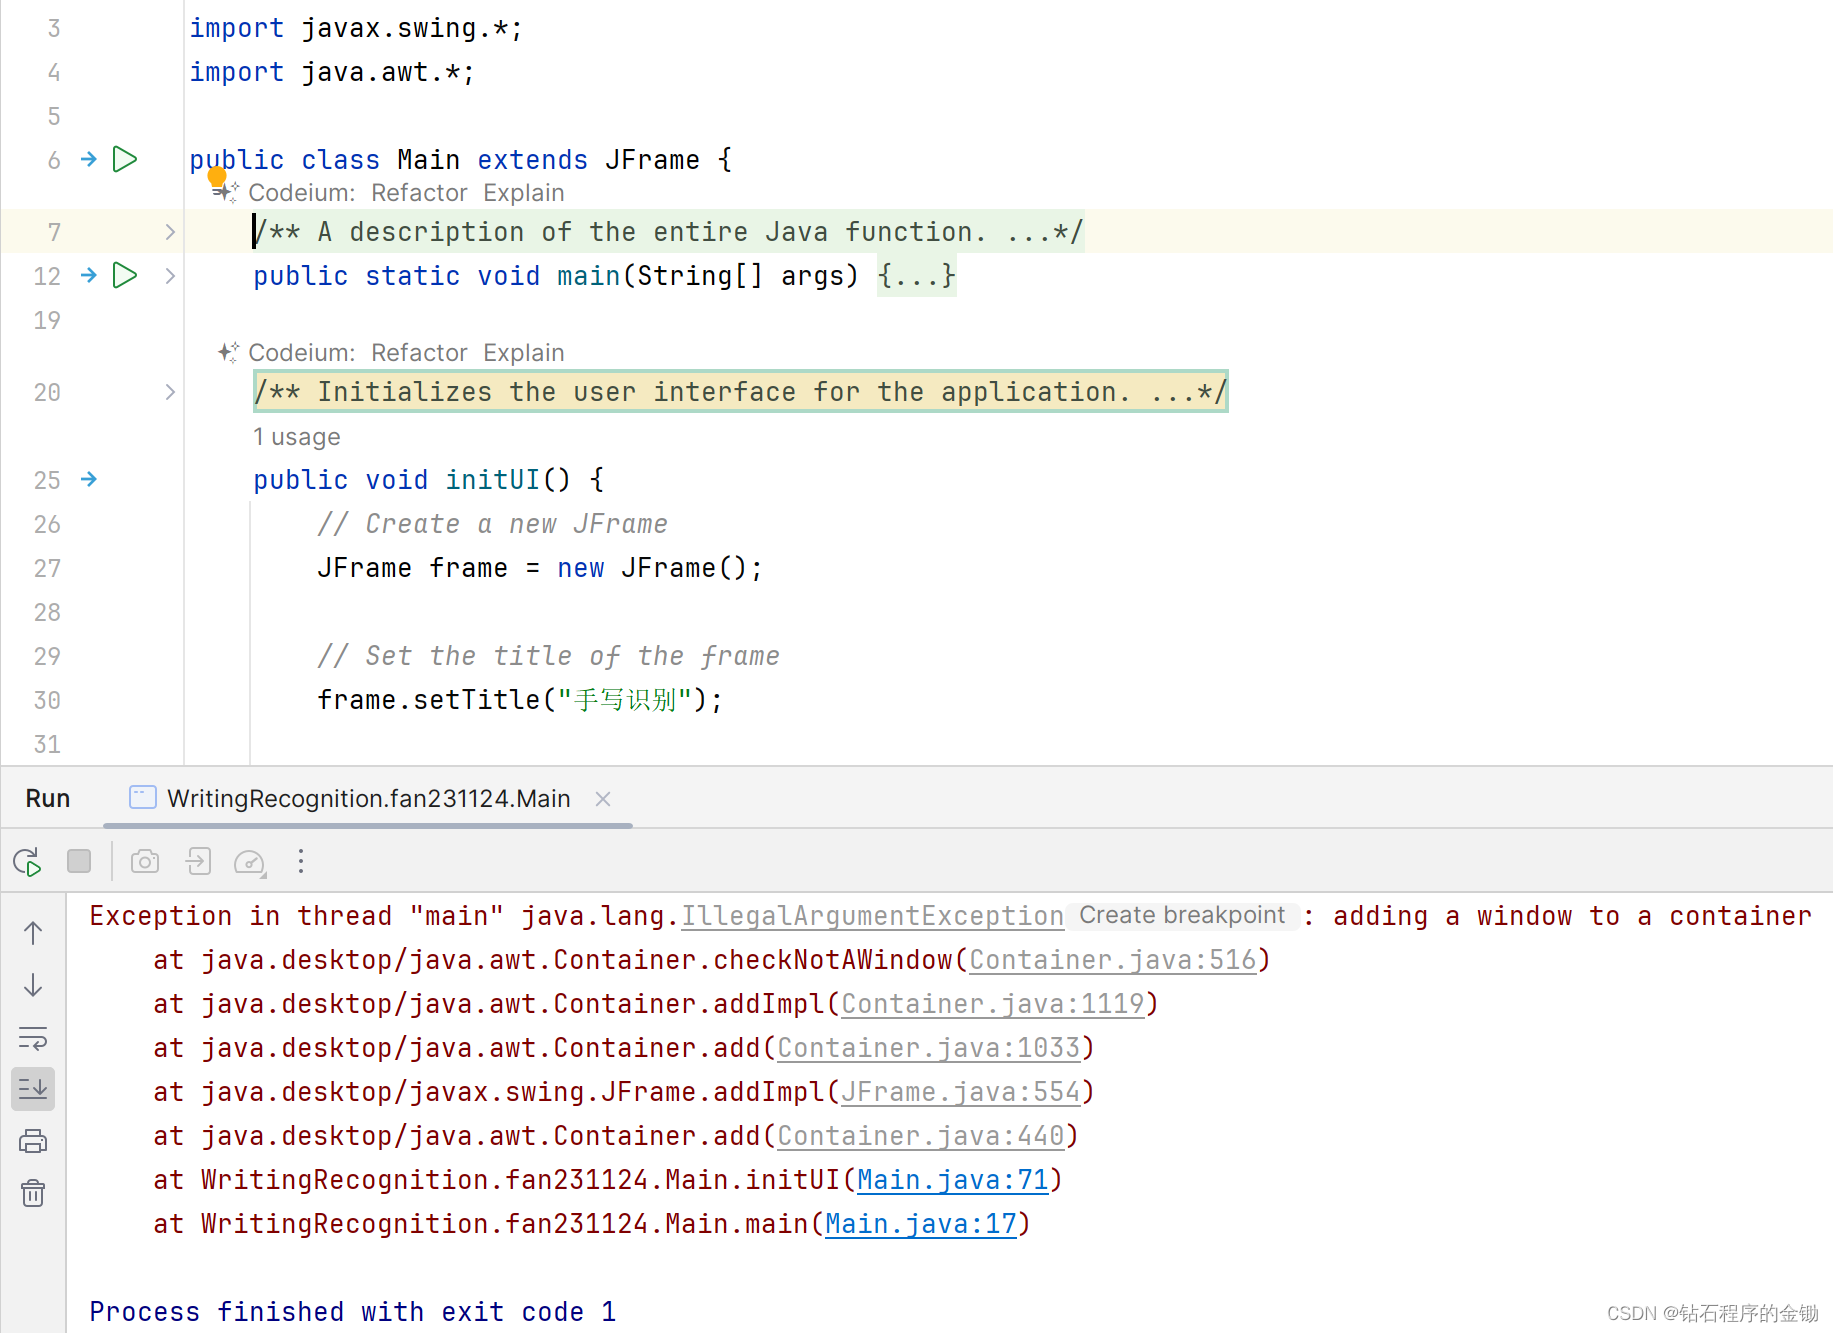1833x1333 pixels.
Task: Click Explain above the line 7 comment
Action: pos(523,193)
